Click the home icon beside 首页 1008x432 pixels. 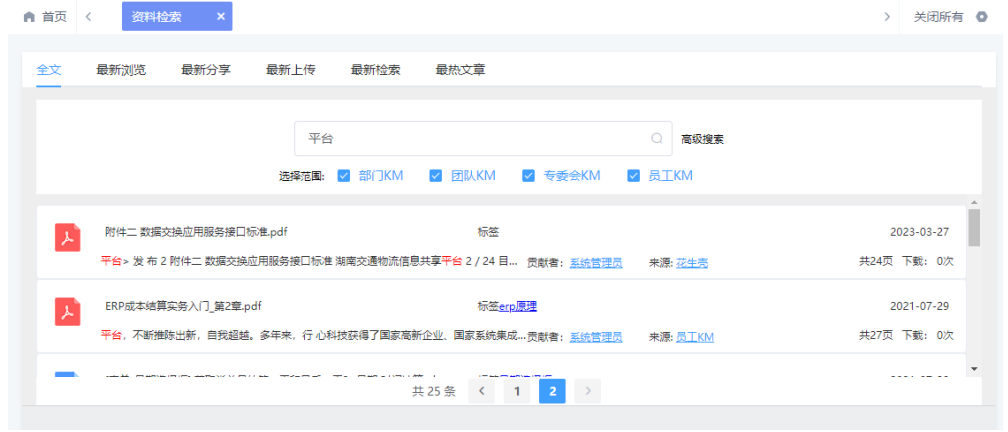[29, 17]
